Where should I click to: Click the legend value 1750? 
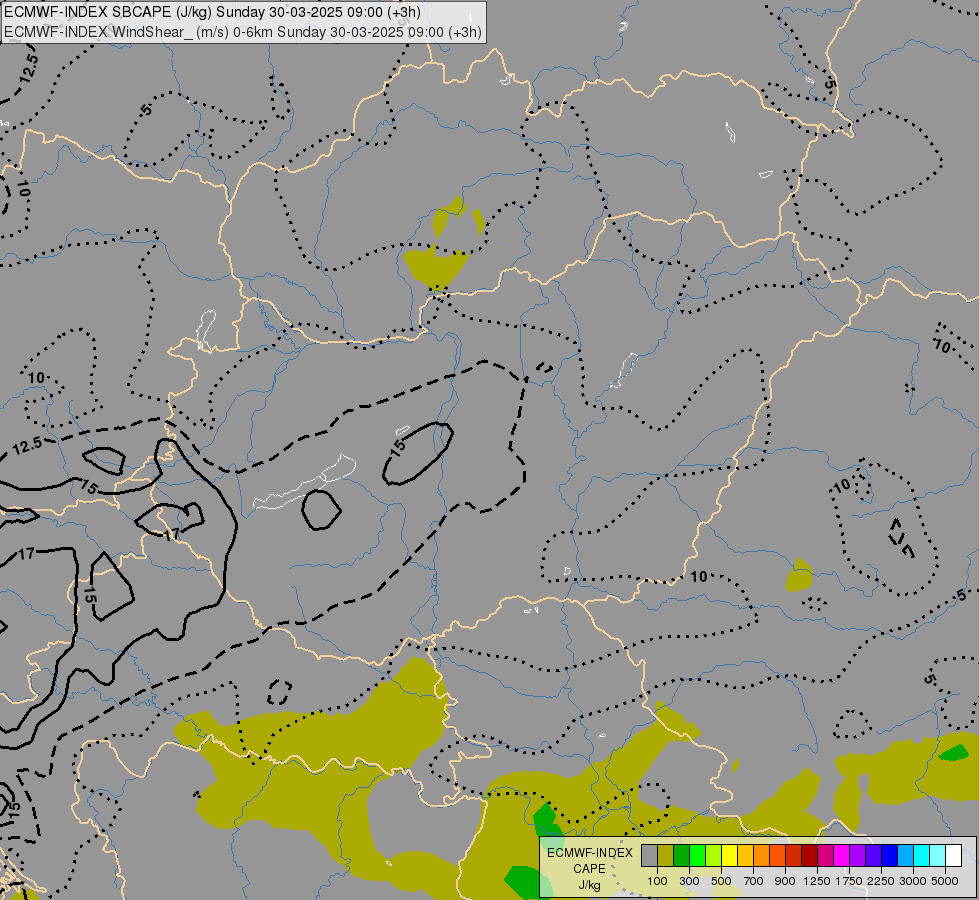[849, 881]
